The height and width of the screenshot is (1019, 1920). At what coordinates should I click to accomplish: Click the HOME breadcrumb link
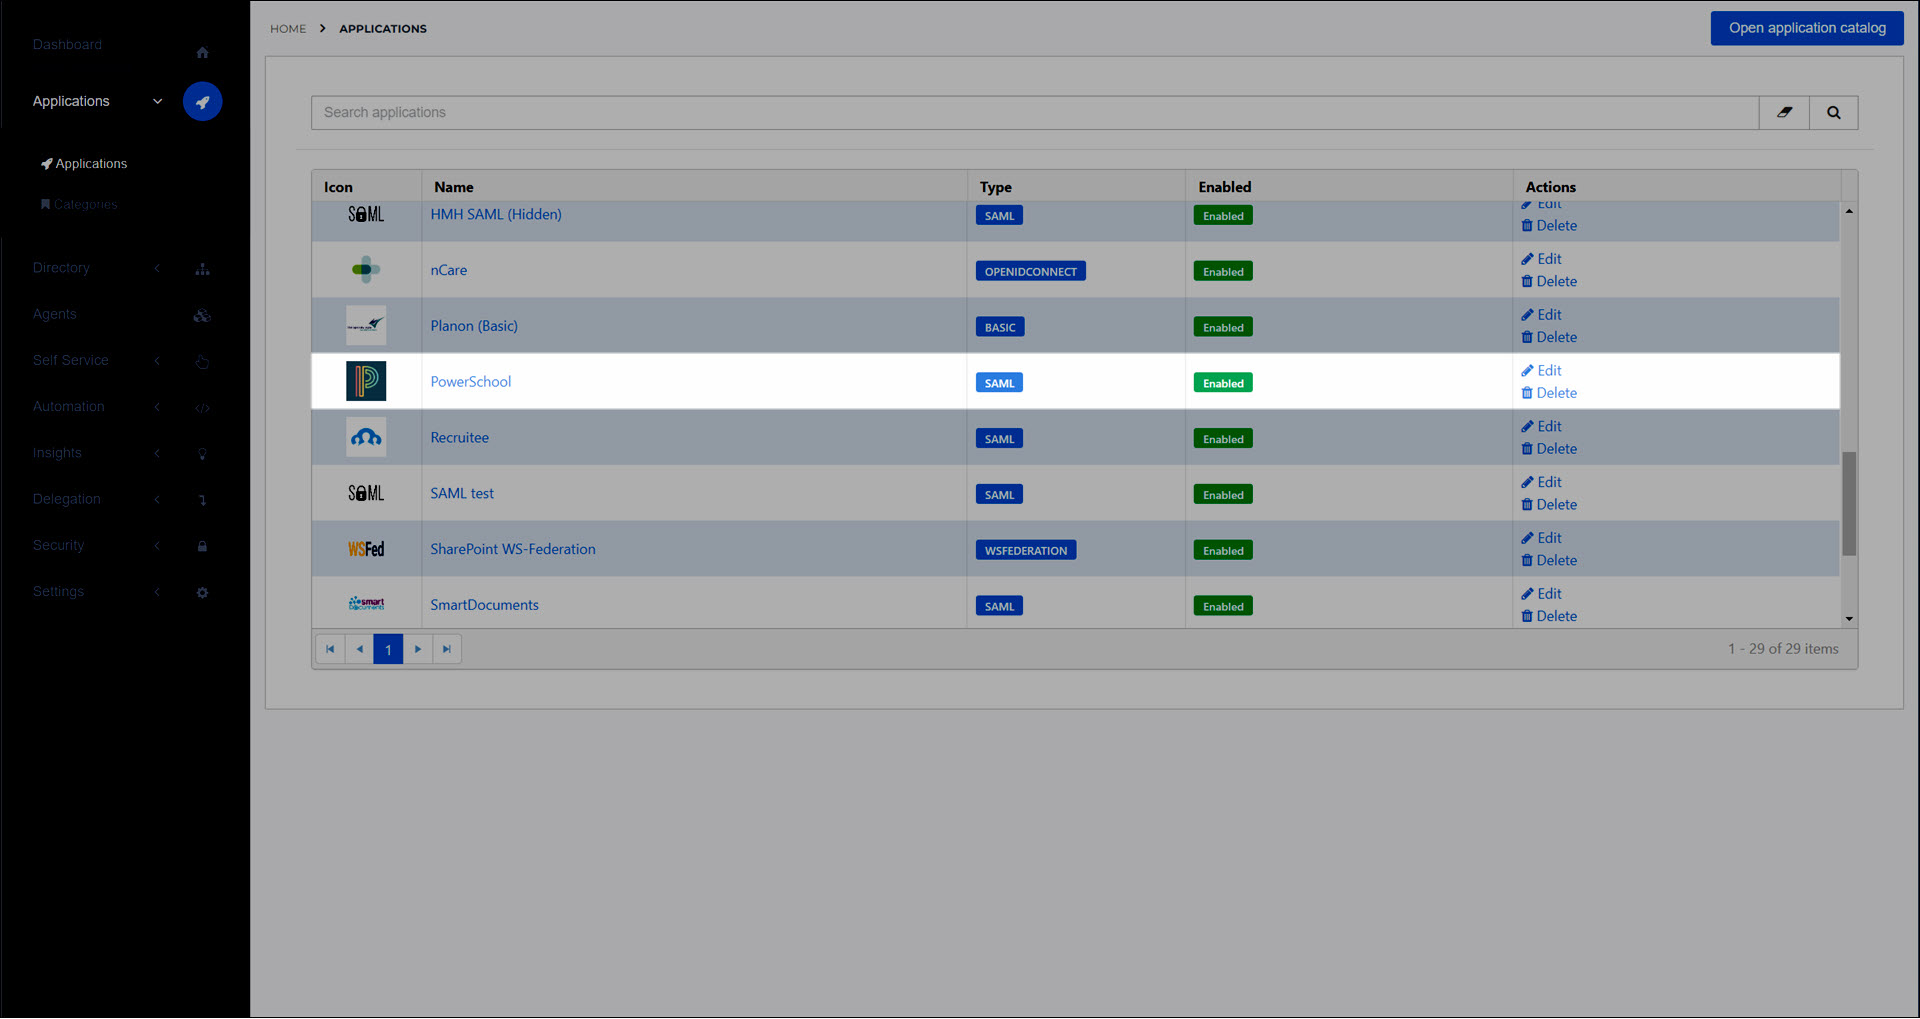[x=288, y=29]
